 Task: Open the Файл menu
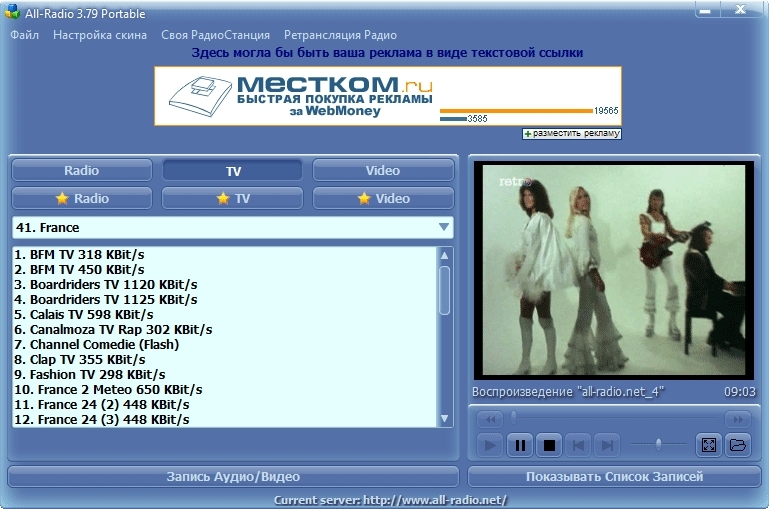25,35
